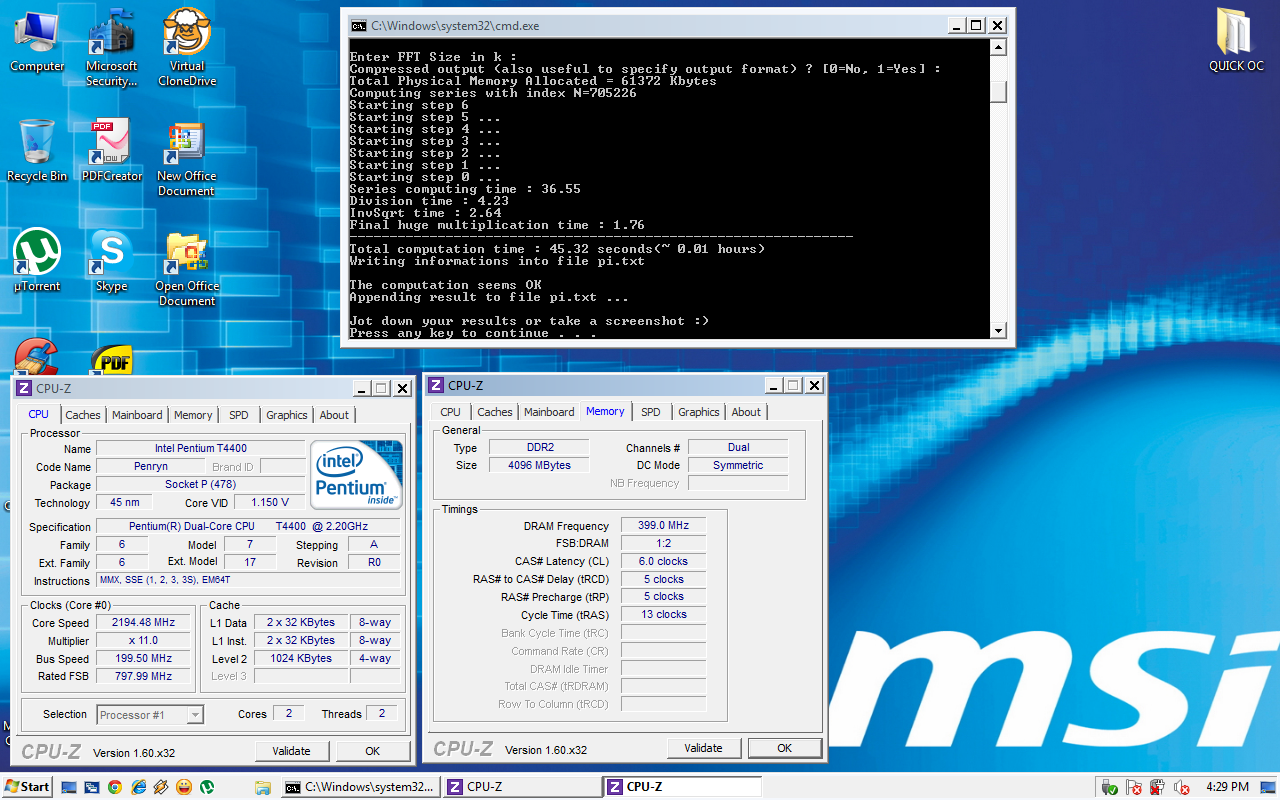Select the New Office Document shortcut
Screen dimensions: 1280x800
point(187,160)
